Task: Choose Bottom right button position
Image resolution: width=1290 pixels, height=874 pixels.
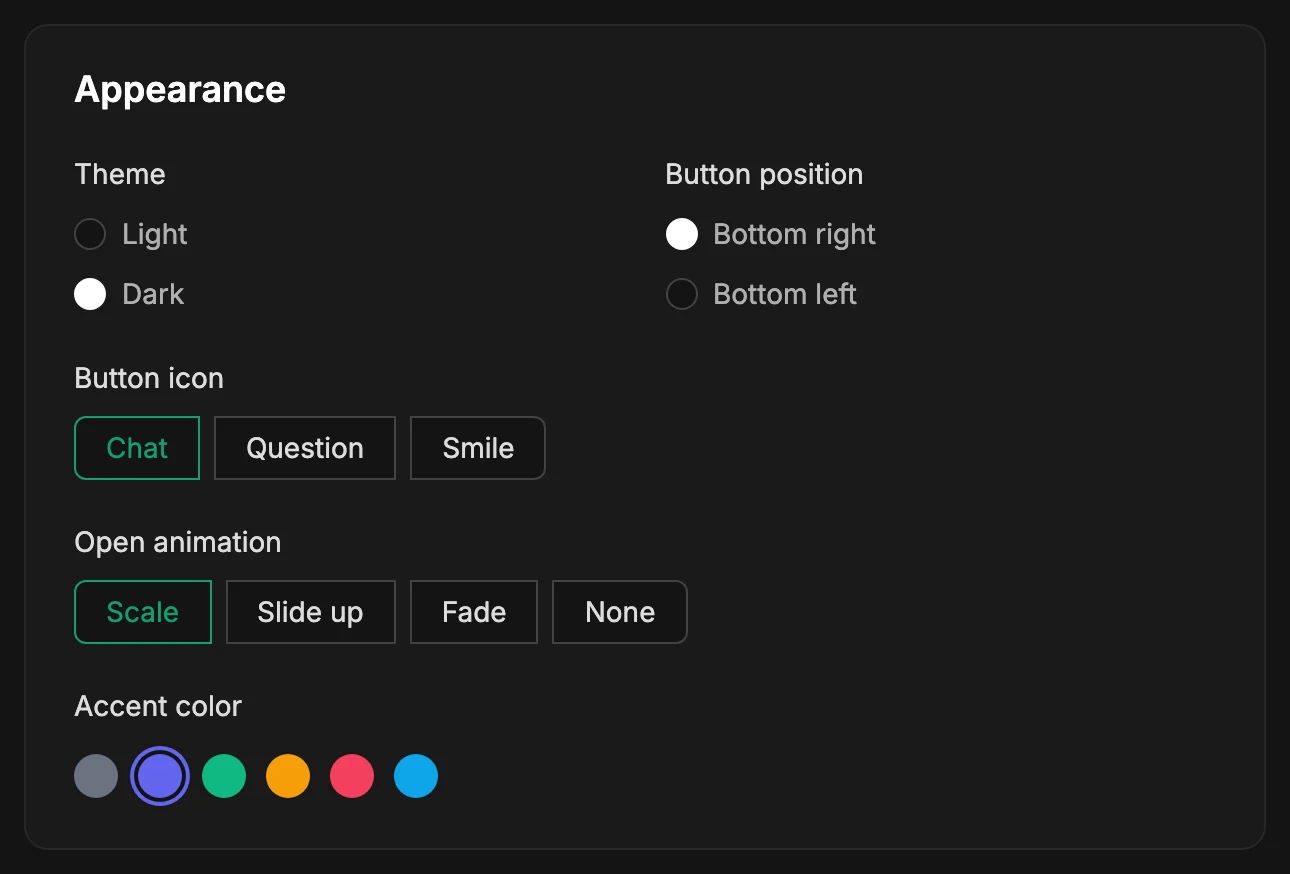Action: tap(682, 234)
